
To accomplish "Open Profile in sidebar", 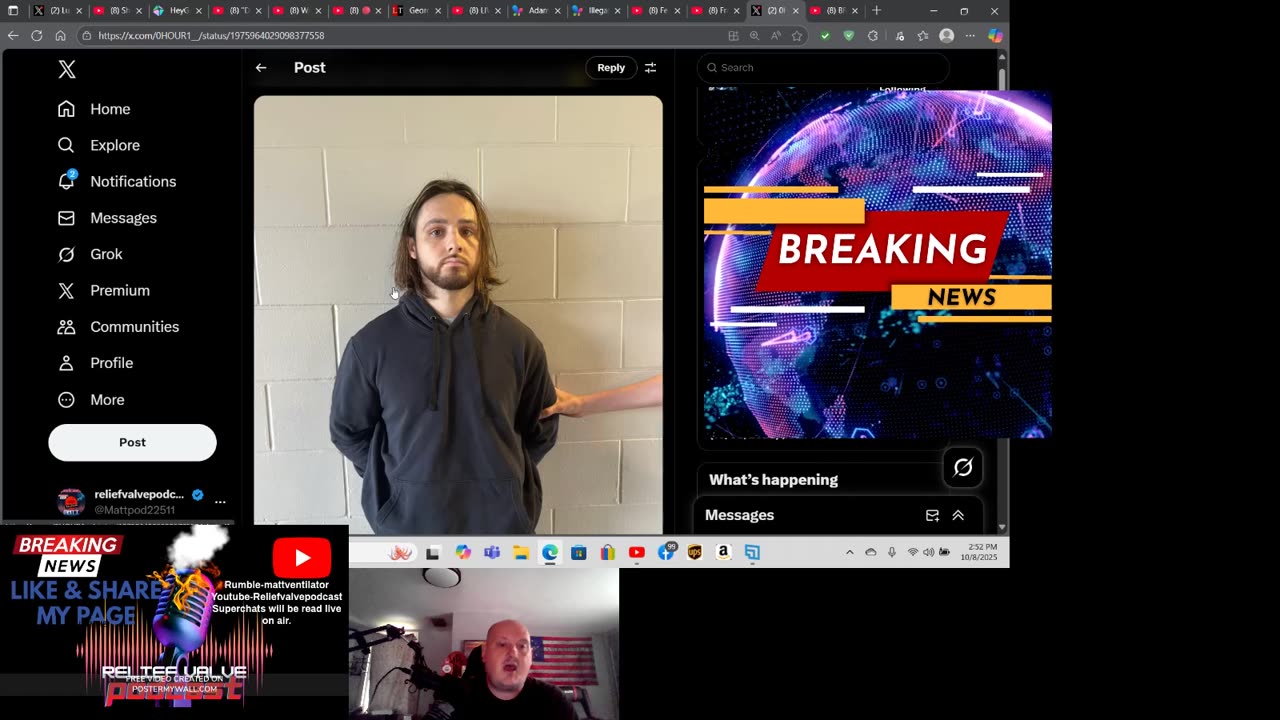I will click(x=95, y=363).
